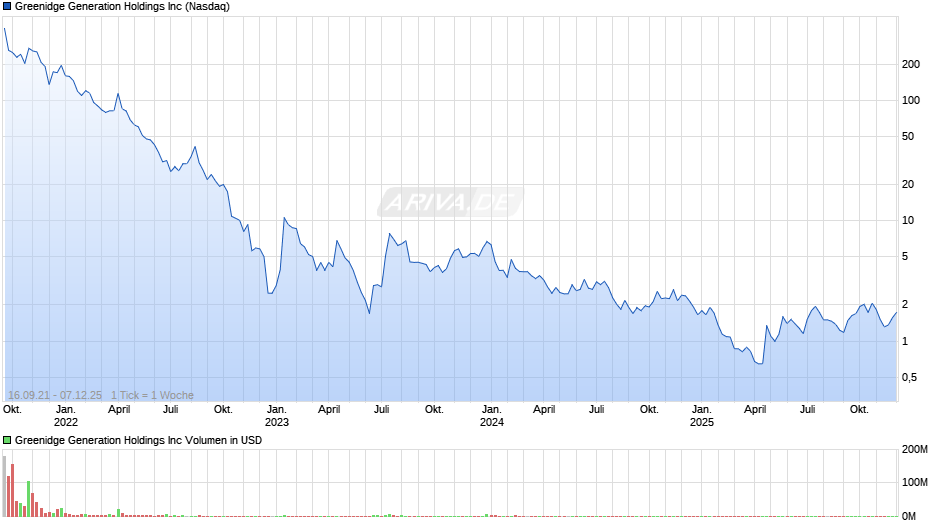
Task: Click the price spike near January 2023
Action: [x=284, y=218]
